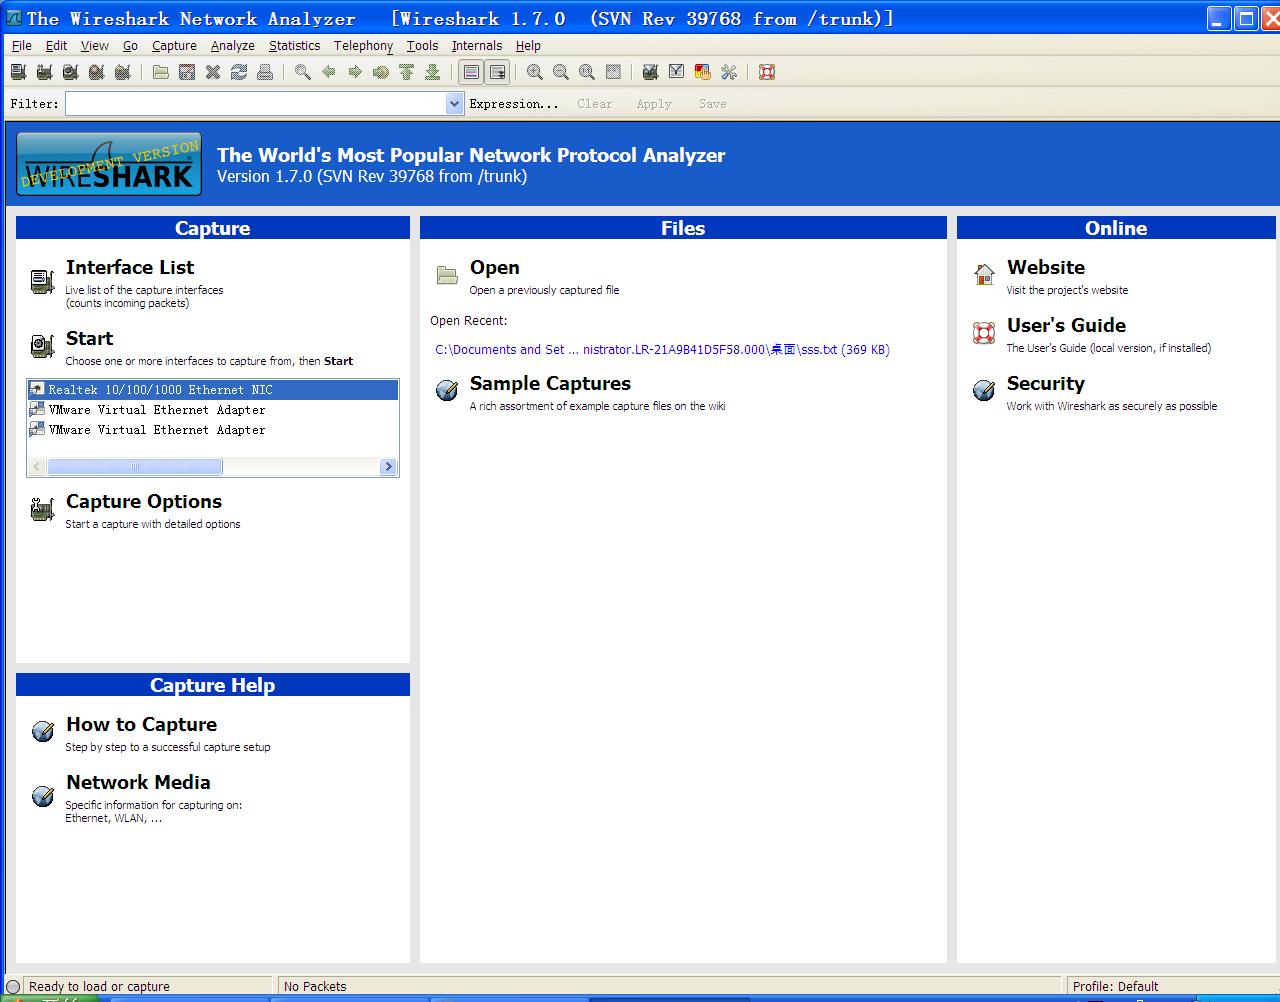Open the Help menu
This screenshot has height=1002, width=1280.
[528, 45]
